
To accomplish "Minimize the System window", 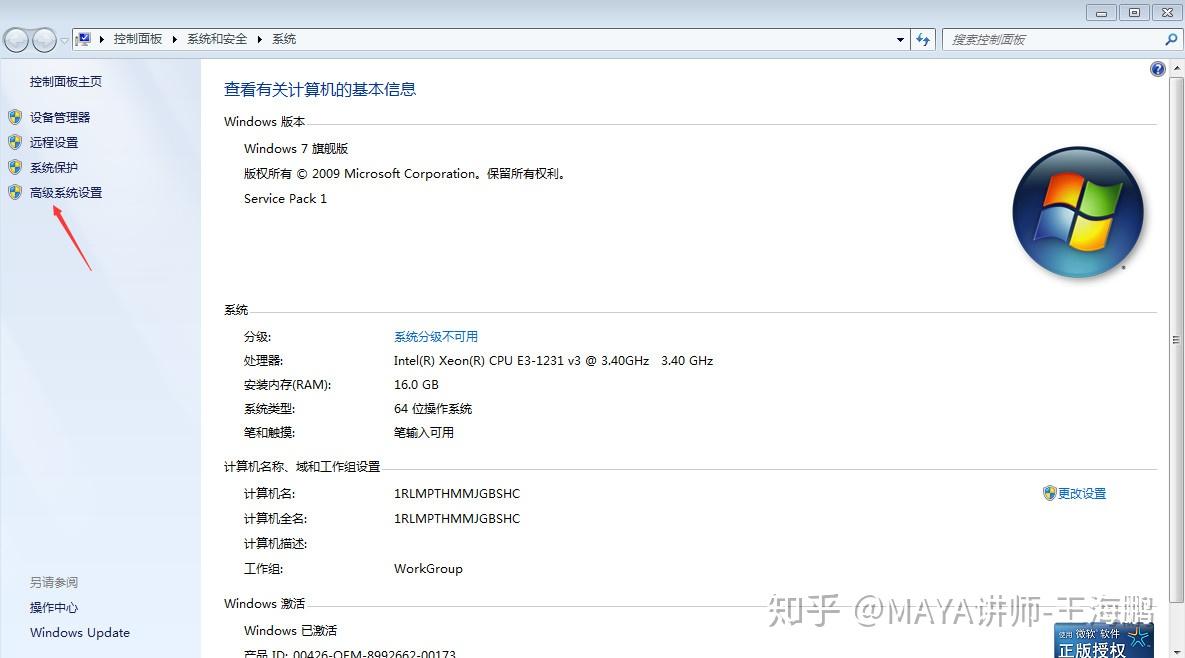I will [1101, 13].
